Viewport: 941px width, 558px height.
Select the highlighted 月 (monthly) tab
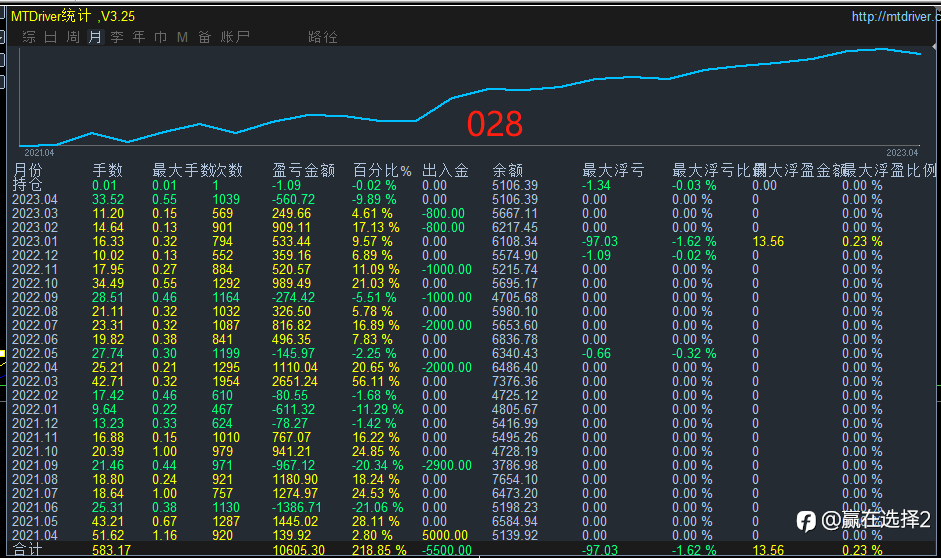pos(95,37)
